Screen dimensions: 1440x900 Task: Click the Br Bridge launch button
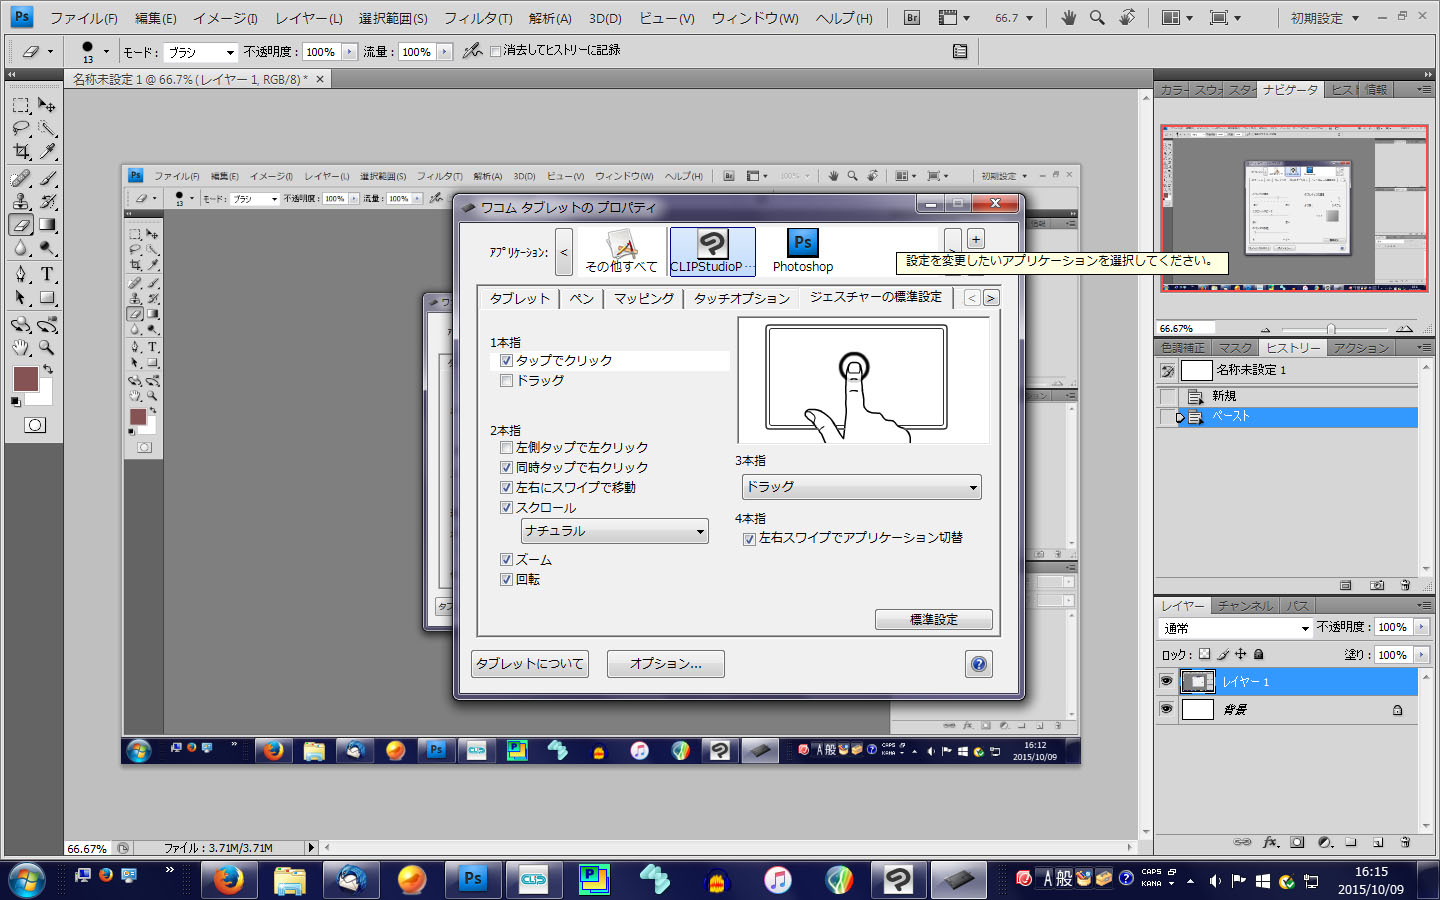pos(911,18)
